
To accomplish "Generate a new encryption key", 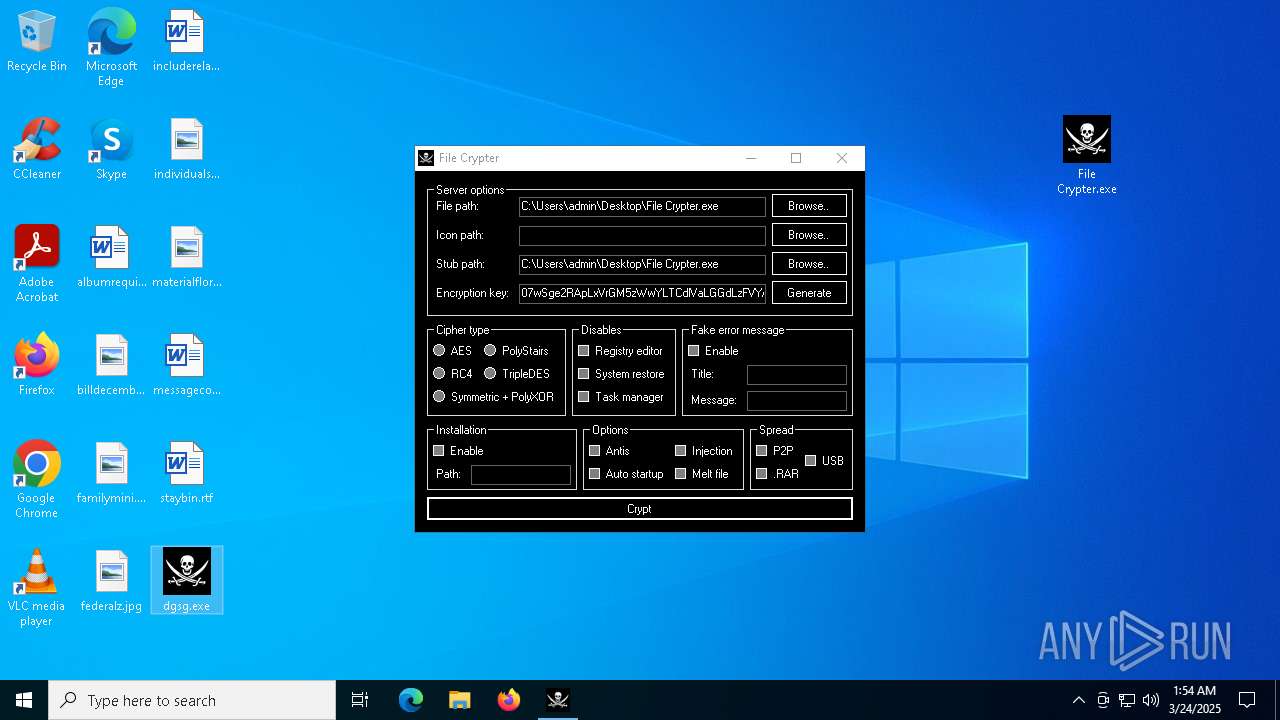I will [x=809, y=293].
